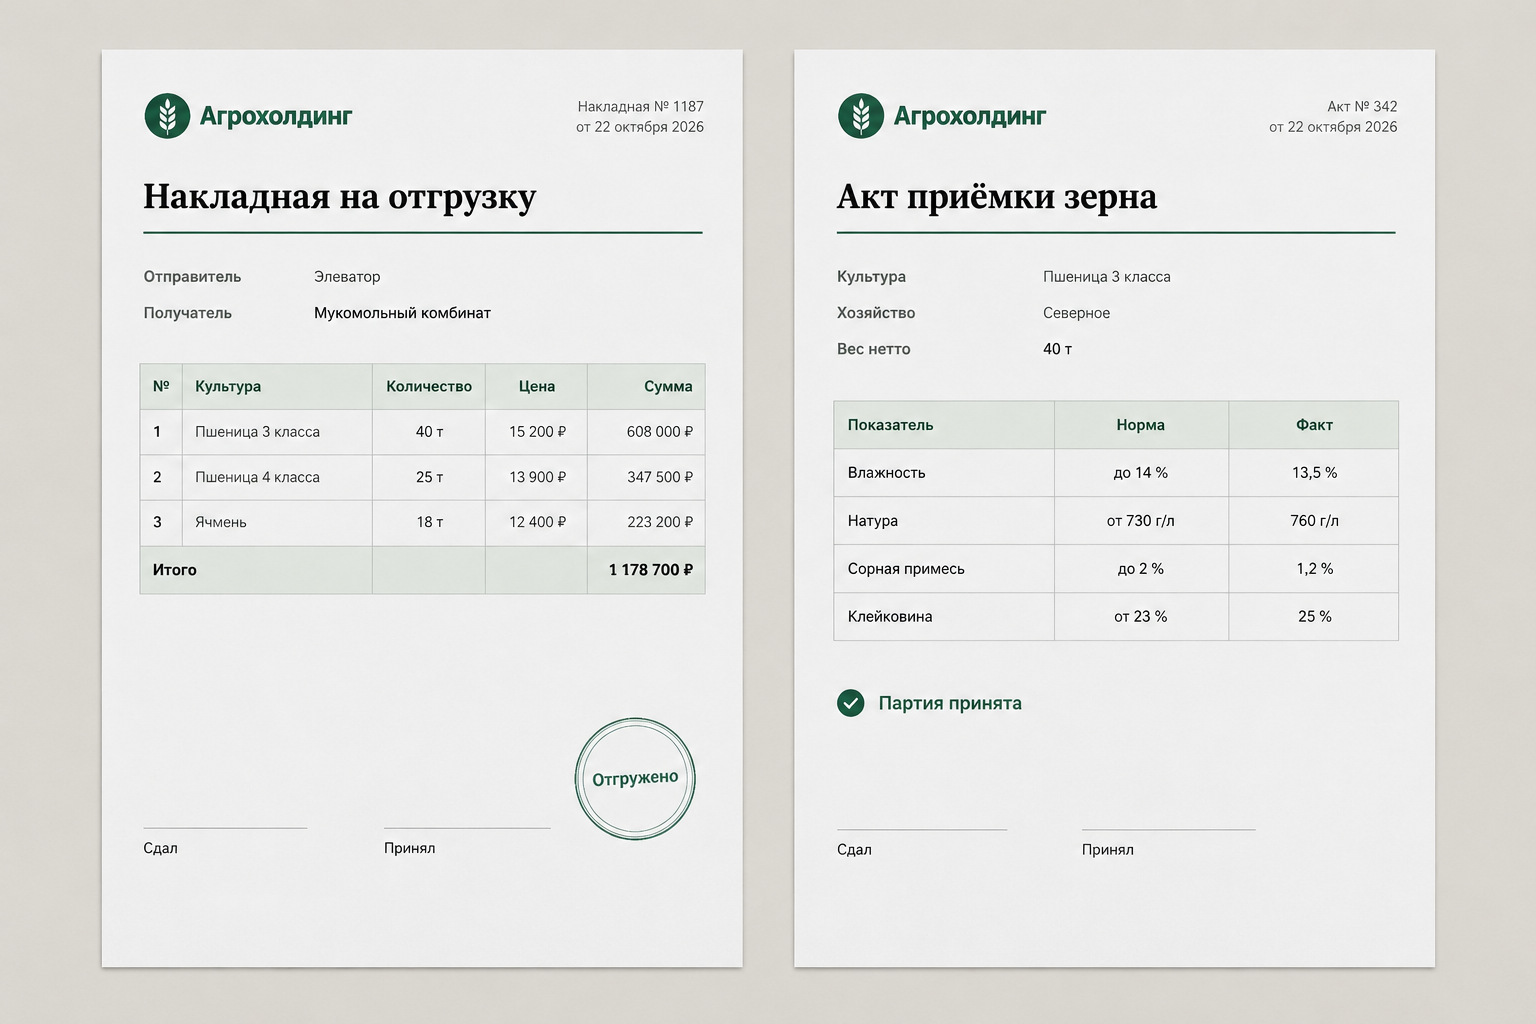Image resolution: width=1536 pixels, height=1024 pixels.
Task: Click the total 1 178 700 ₽
Action: (651, 570)
